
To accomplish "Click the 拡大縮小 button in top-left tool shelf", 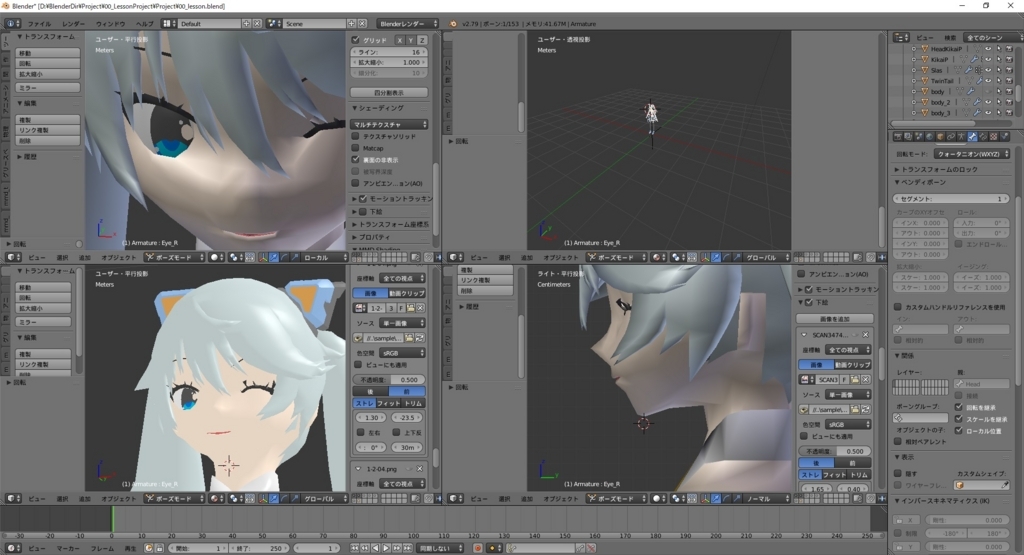I will [48, 74].
